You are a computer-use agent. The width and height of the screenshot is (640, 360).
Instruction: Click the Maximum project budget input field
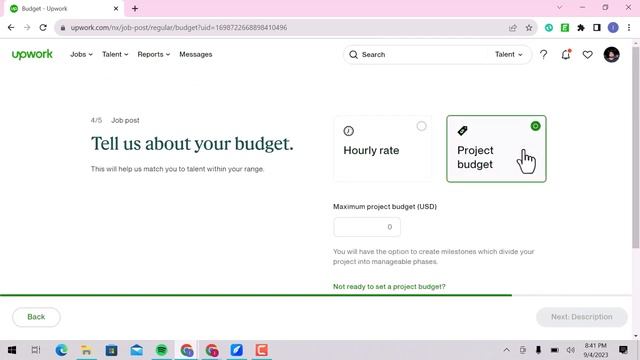(x=367, y=227)
